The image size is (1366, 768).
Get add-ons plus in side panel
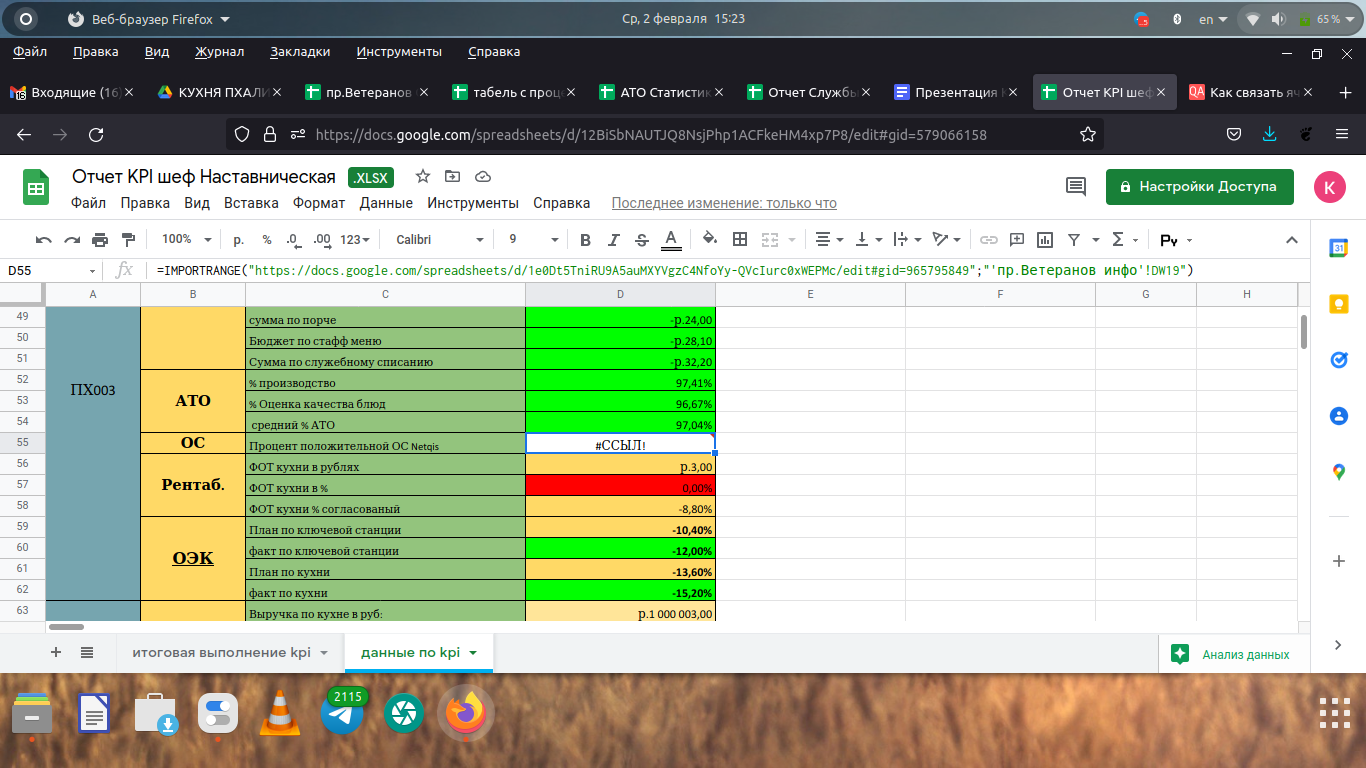[x=1338, y=562]
